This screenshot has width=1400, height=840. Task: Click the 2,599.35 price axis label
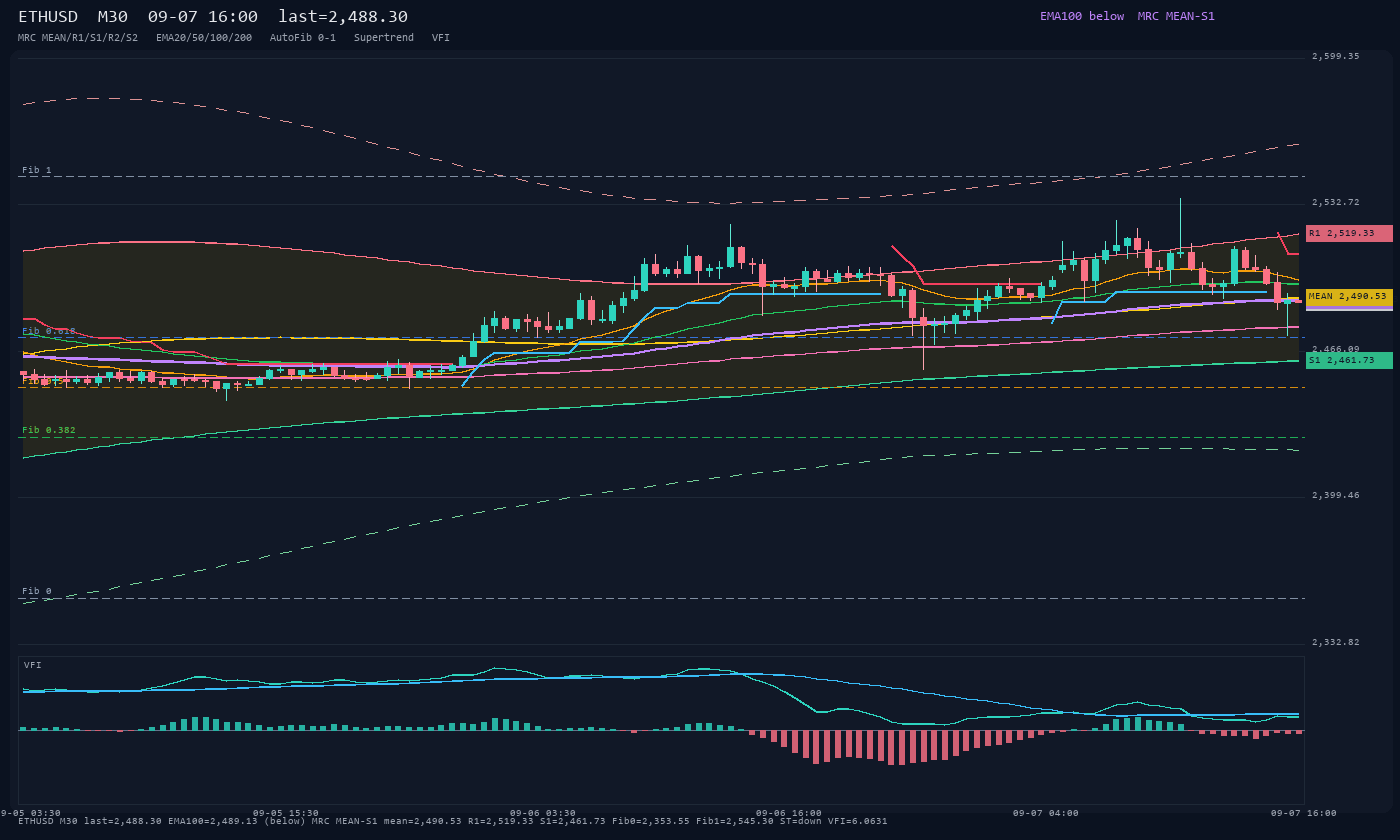[x=1336, y=56]
